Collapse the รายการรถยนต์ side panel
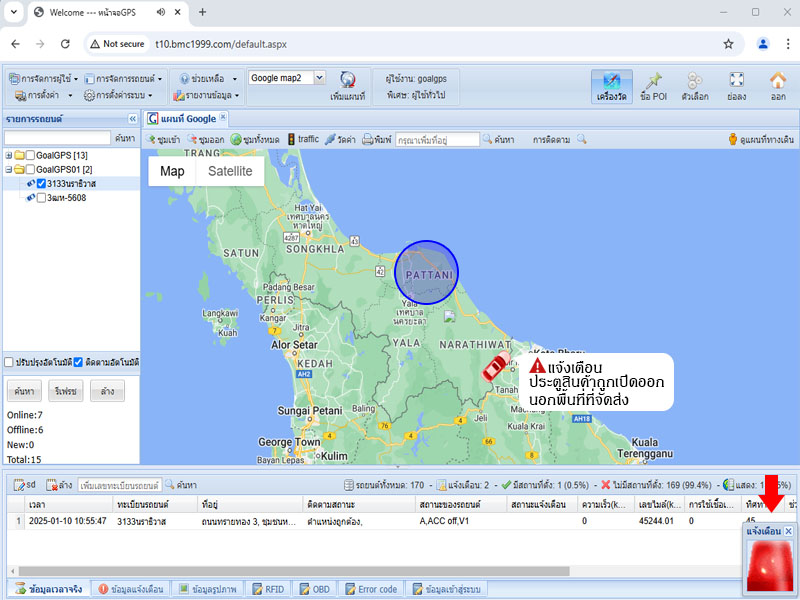 click(x=133, y=119)
